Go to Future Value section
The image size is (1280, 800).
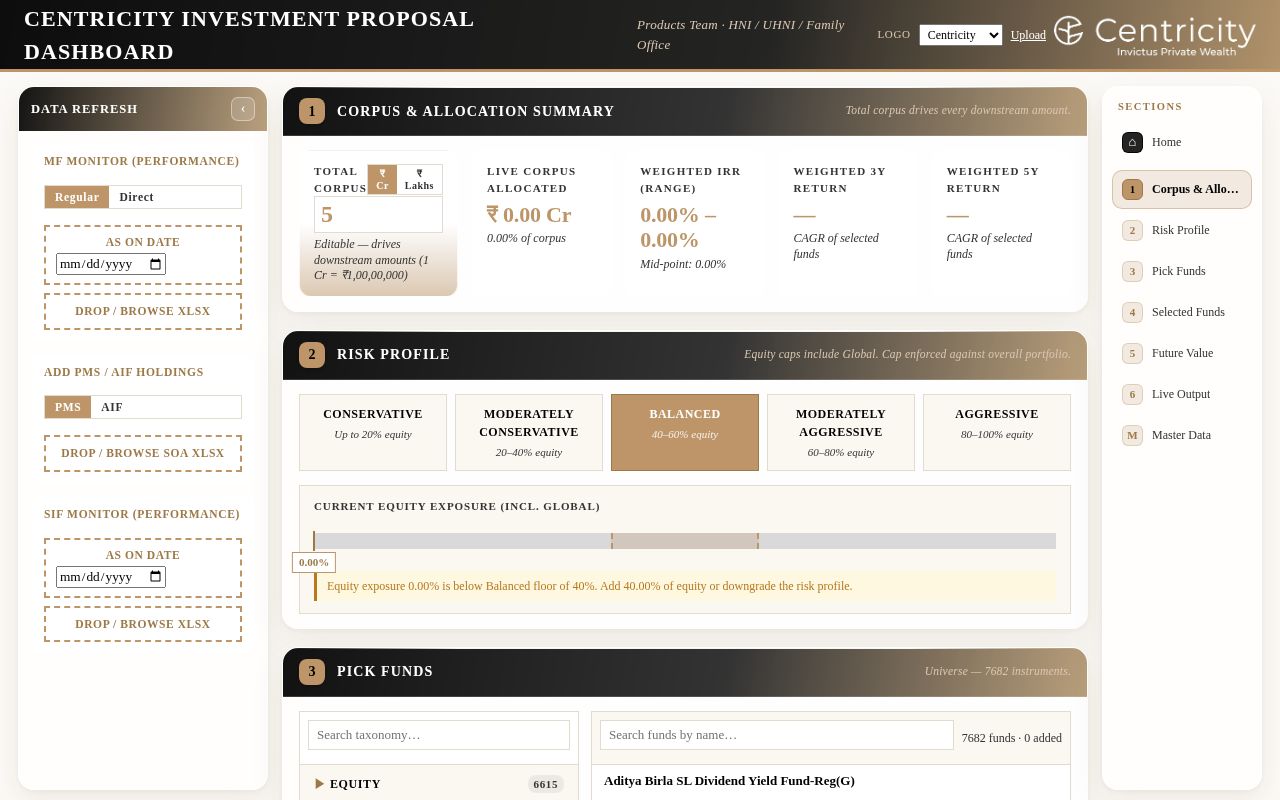coord(1182,353)
